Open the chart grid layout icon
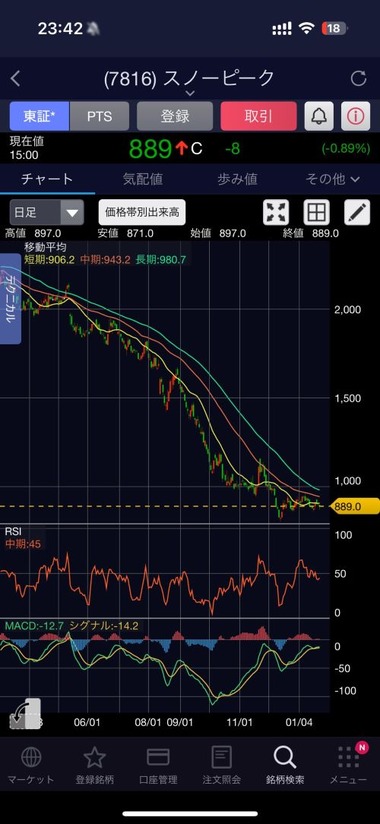 coord(316,212)
